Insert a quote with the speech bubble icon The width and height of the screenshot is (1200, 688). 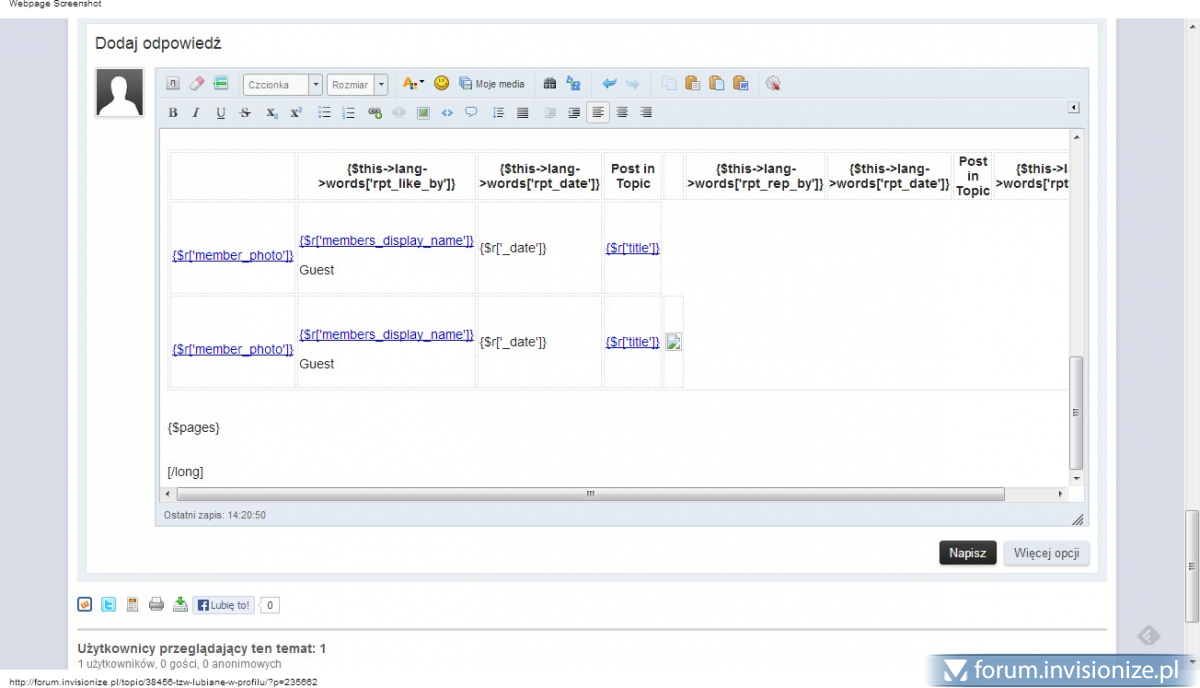click(471, 113)
